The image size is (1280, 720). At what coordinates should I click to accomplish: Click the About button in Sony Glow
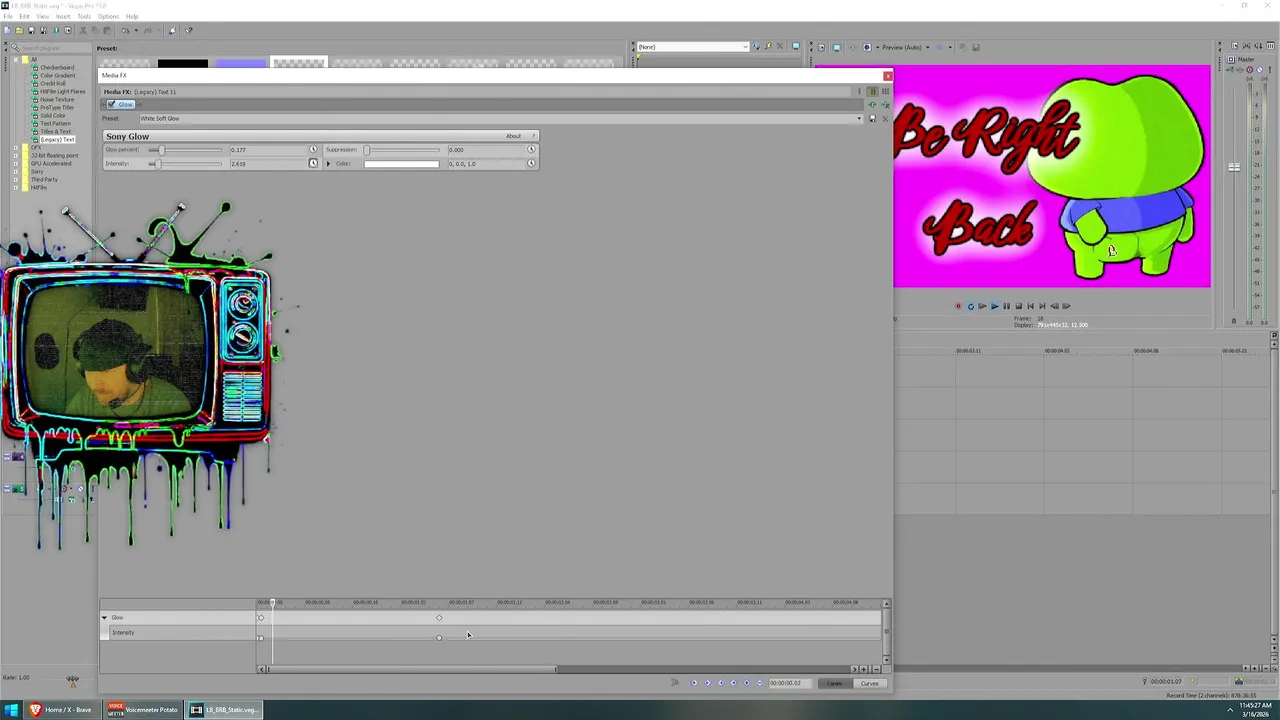point(513,136)
